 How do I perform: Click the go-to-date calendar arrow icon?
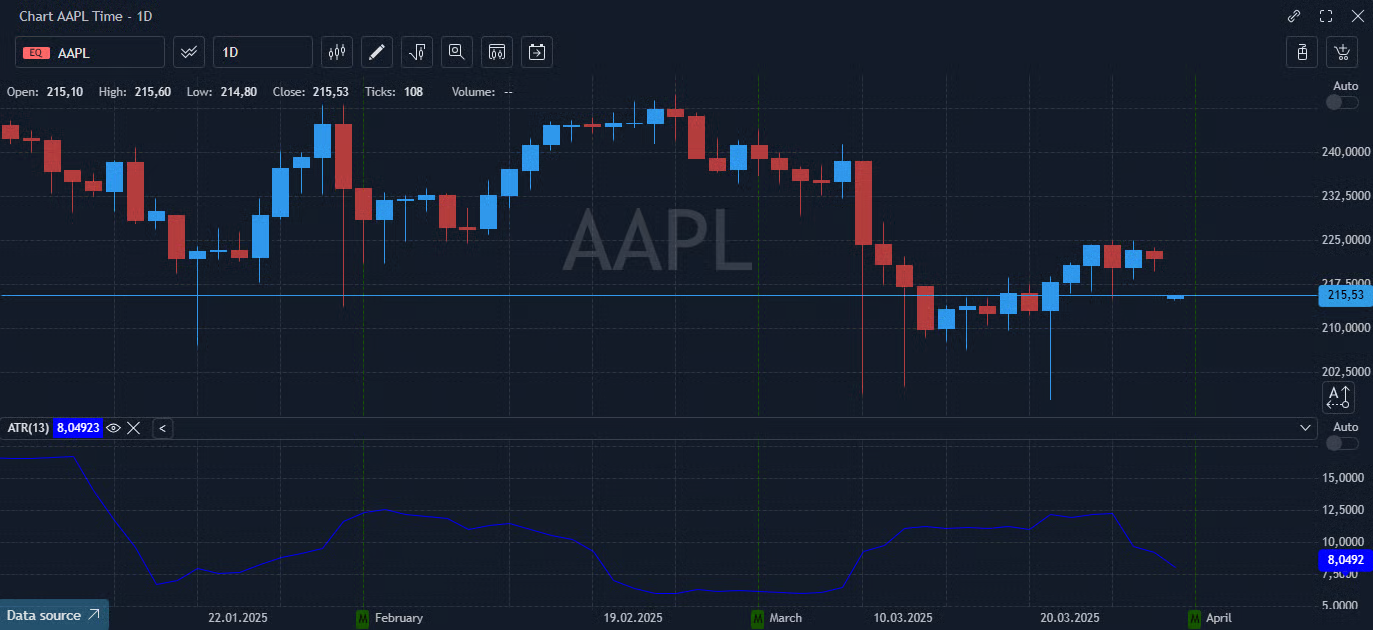click(x=537, y=52)
